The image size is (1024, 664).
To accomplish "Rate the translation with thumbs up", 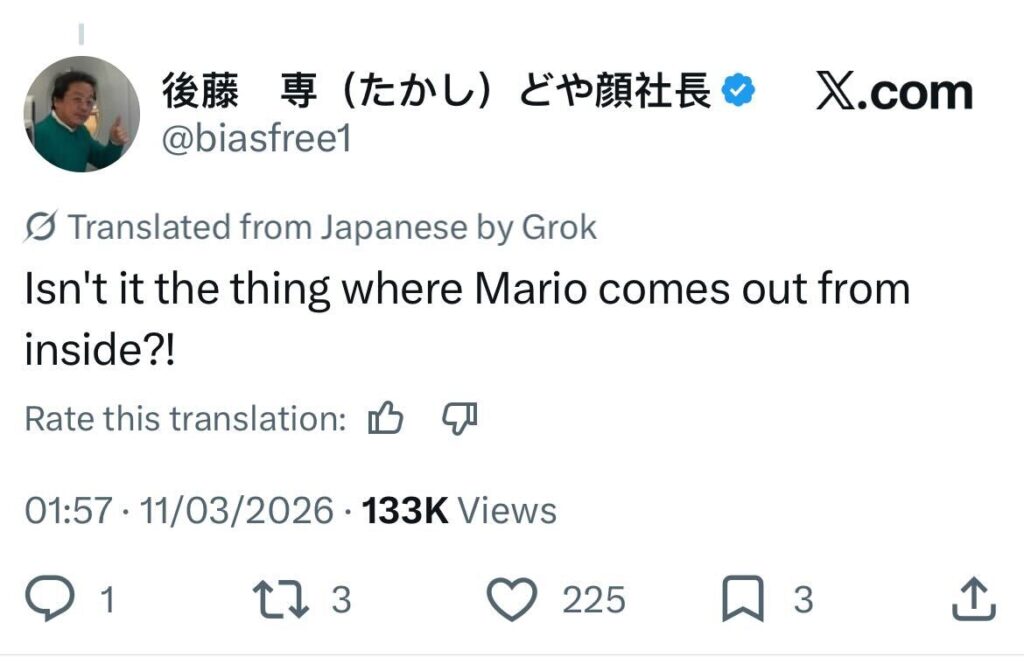I will [x=385, y=419].
